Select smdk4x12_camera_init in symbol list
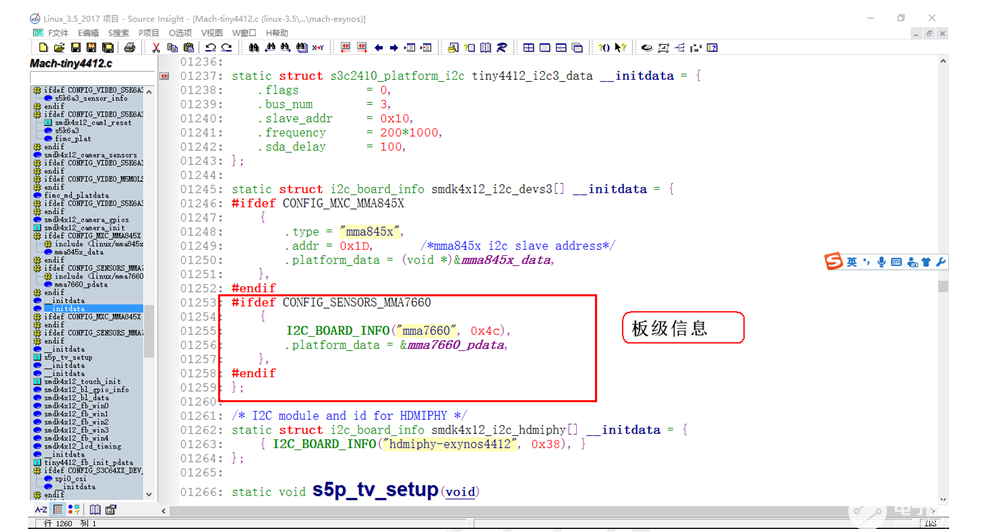Screen dimensions: 988x532 tap(84, 228)
